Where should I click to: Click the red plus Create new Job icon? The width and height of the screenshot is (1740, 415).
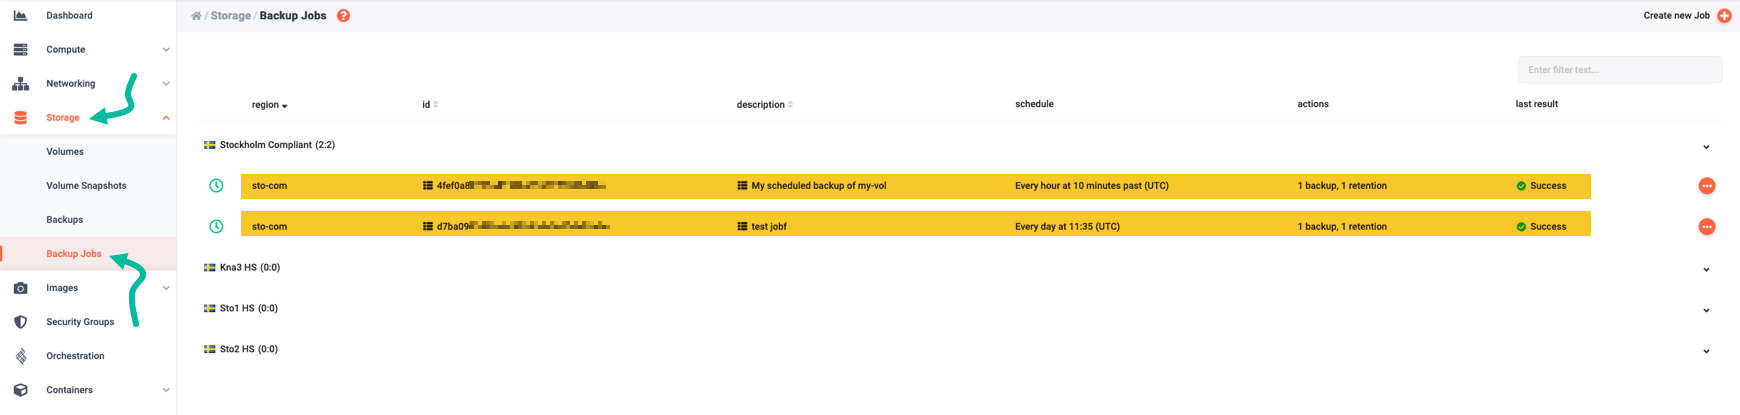tap(1724, 15)
